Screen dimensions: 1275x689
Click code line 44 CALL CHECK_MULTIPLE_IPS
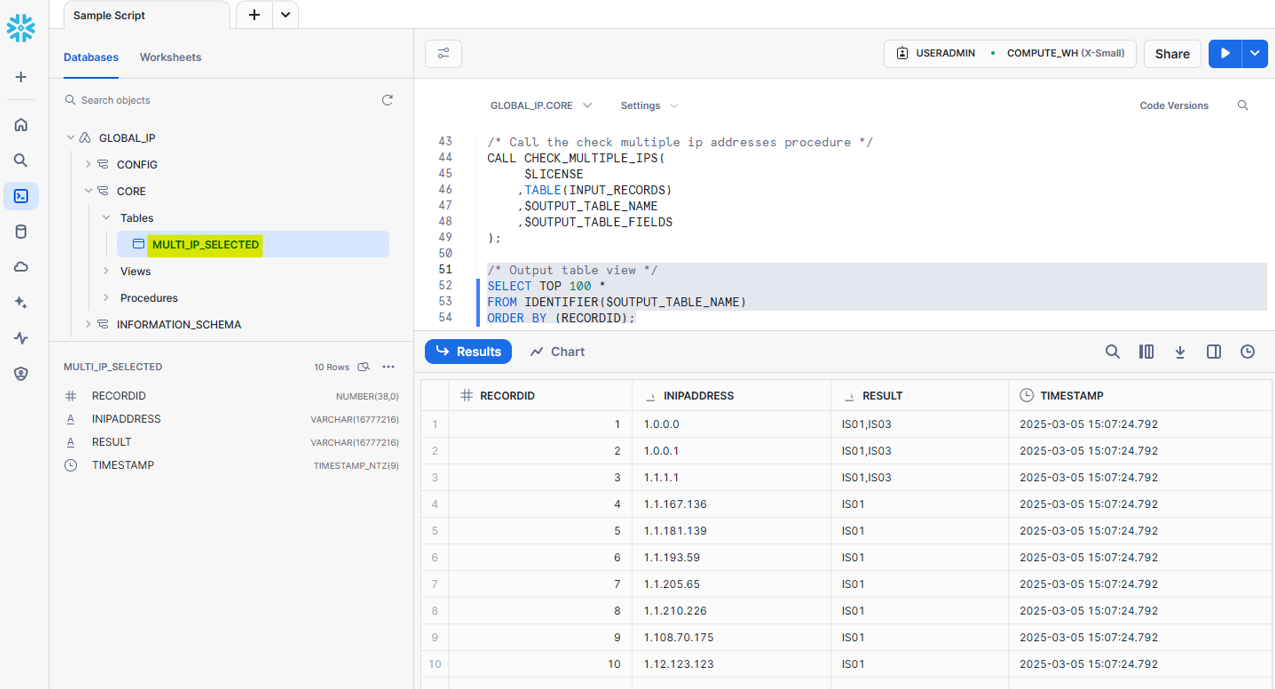[x=577, y=158]
